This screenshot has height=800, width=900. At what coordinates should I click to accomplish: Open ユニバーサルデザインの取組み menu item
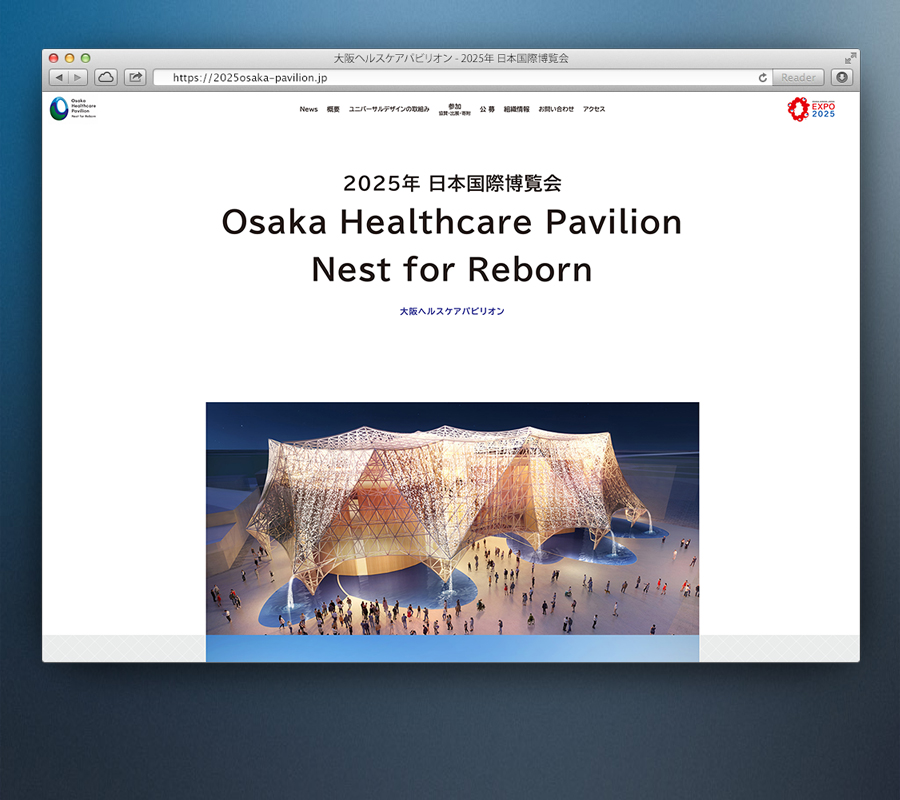(x=389, y=109)
